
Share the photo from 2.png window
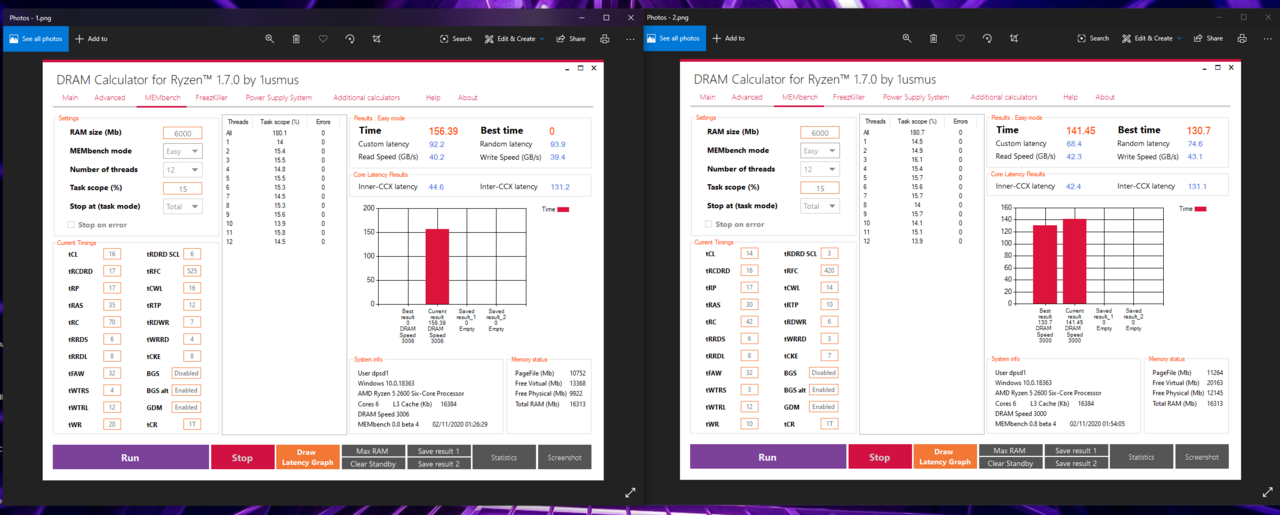[x=1207, y=39]
